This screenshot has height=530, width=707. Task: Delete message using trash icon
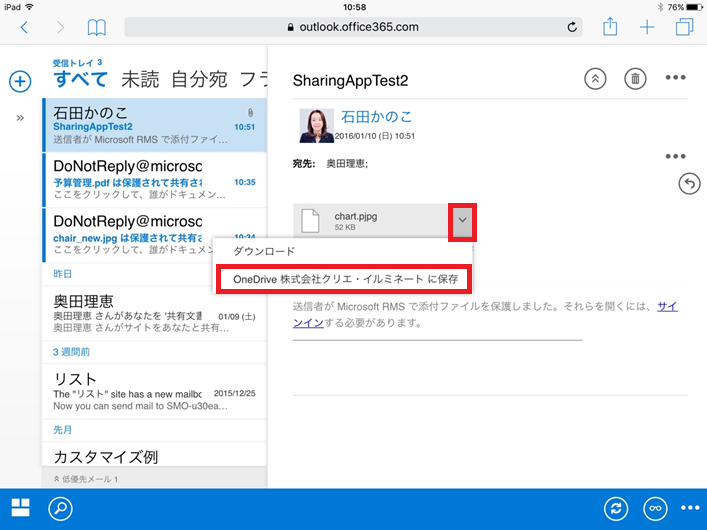(x=635, y=79)
